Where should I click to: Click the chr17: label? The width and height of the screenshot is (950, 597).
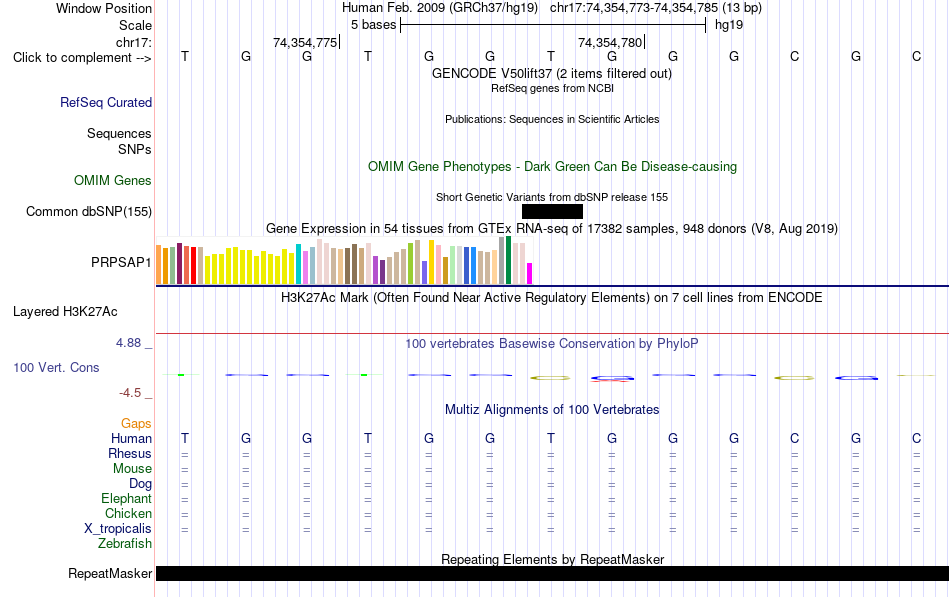click(134, 42)
